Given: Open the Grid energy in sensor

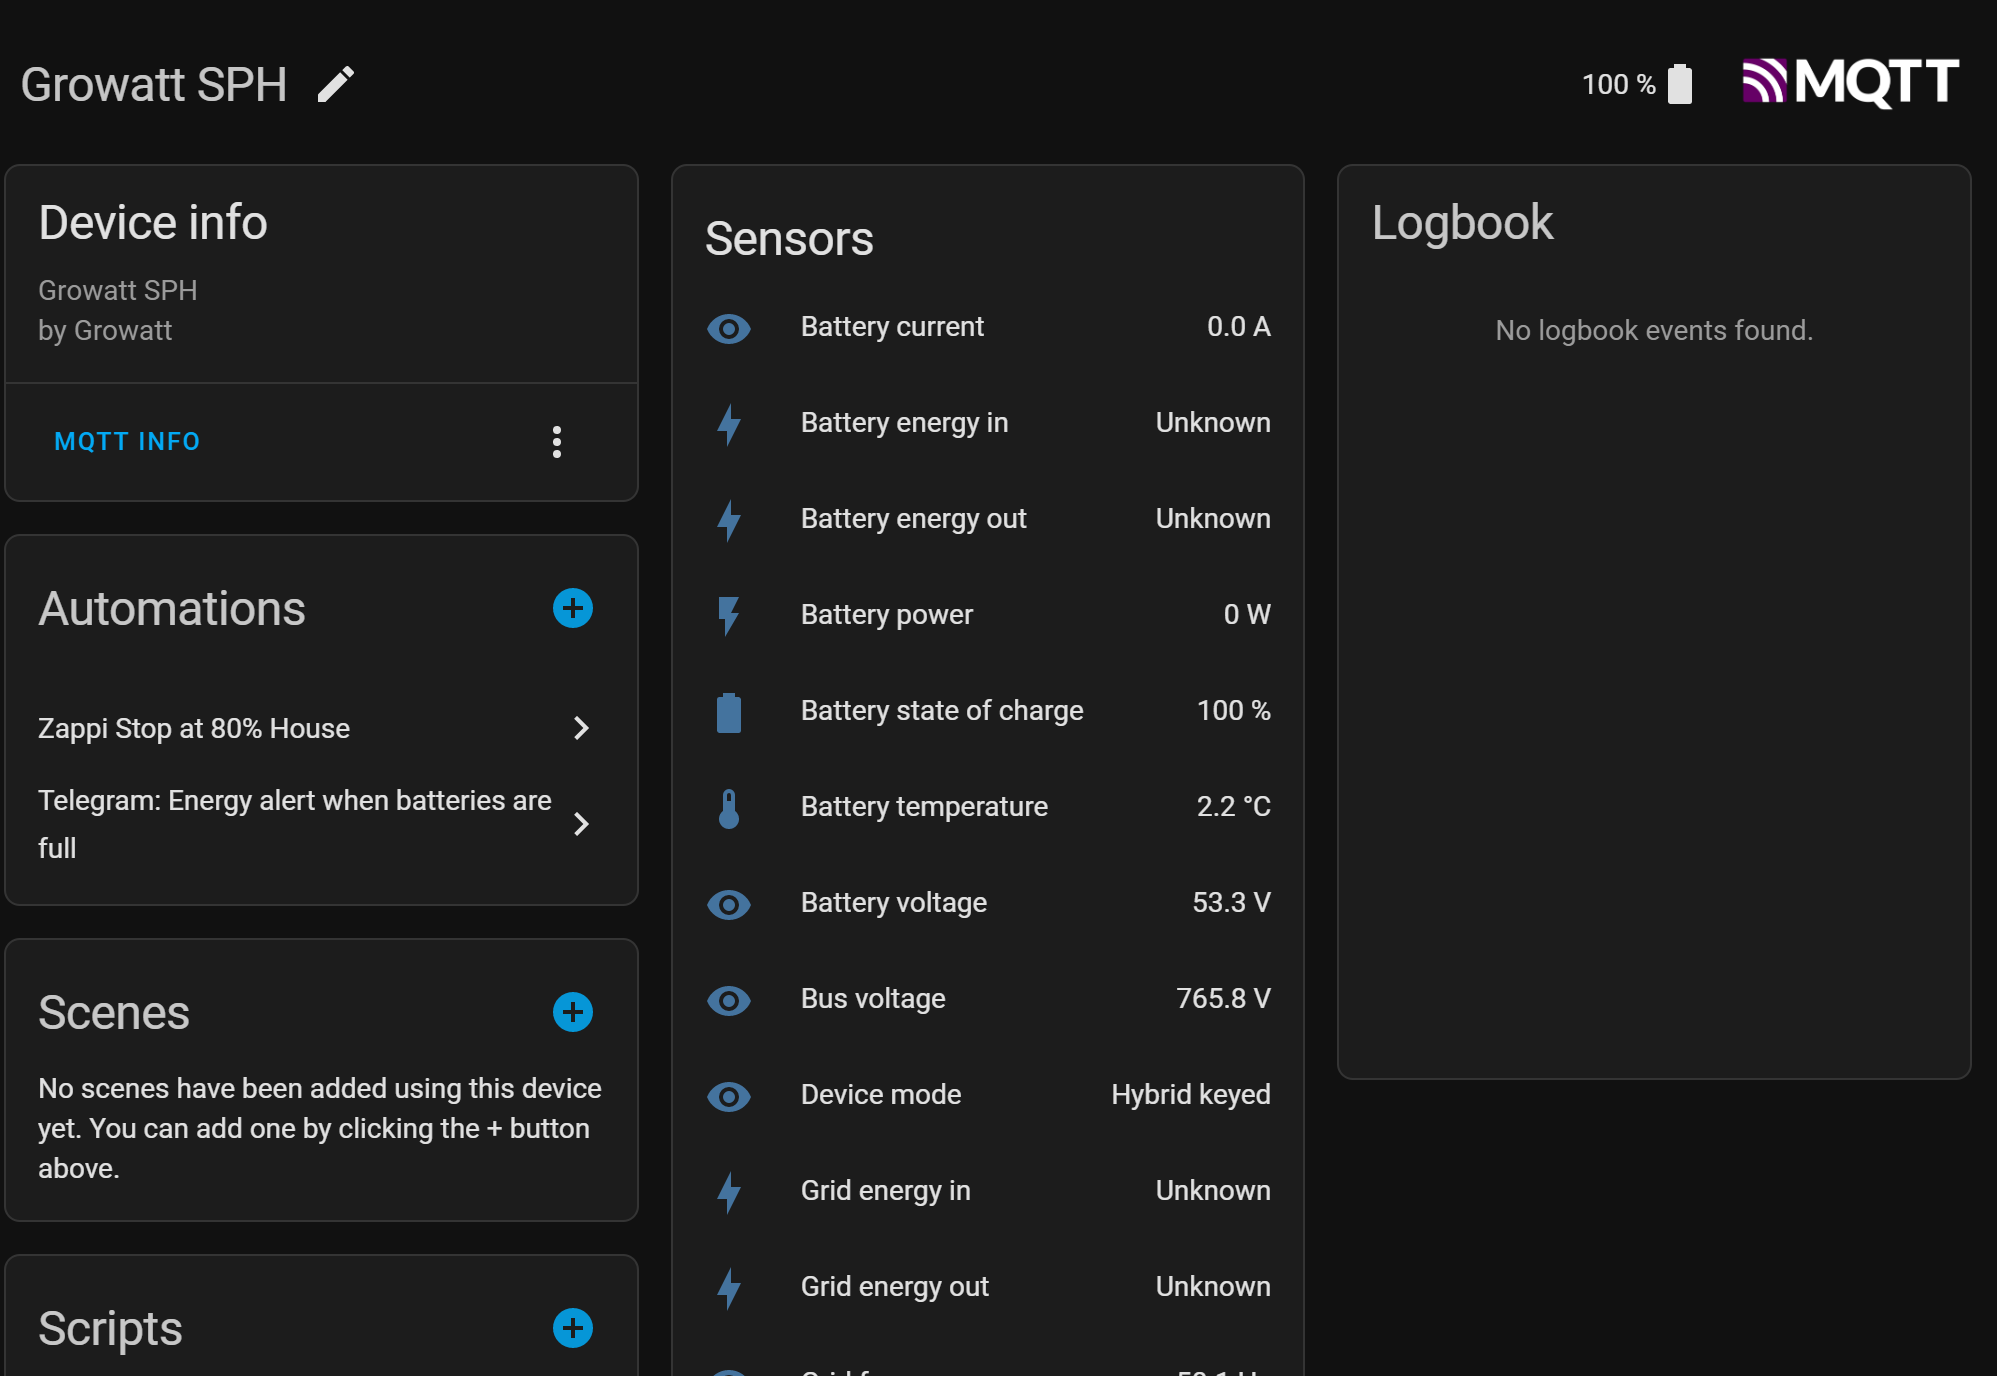Looking at the screenshot, I should coord(988,1191).
